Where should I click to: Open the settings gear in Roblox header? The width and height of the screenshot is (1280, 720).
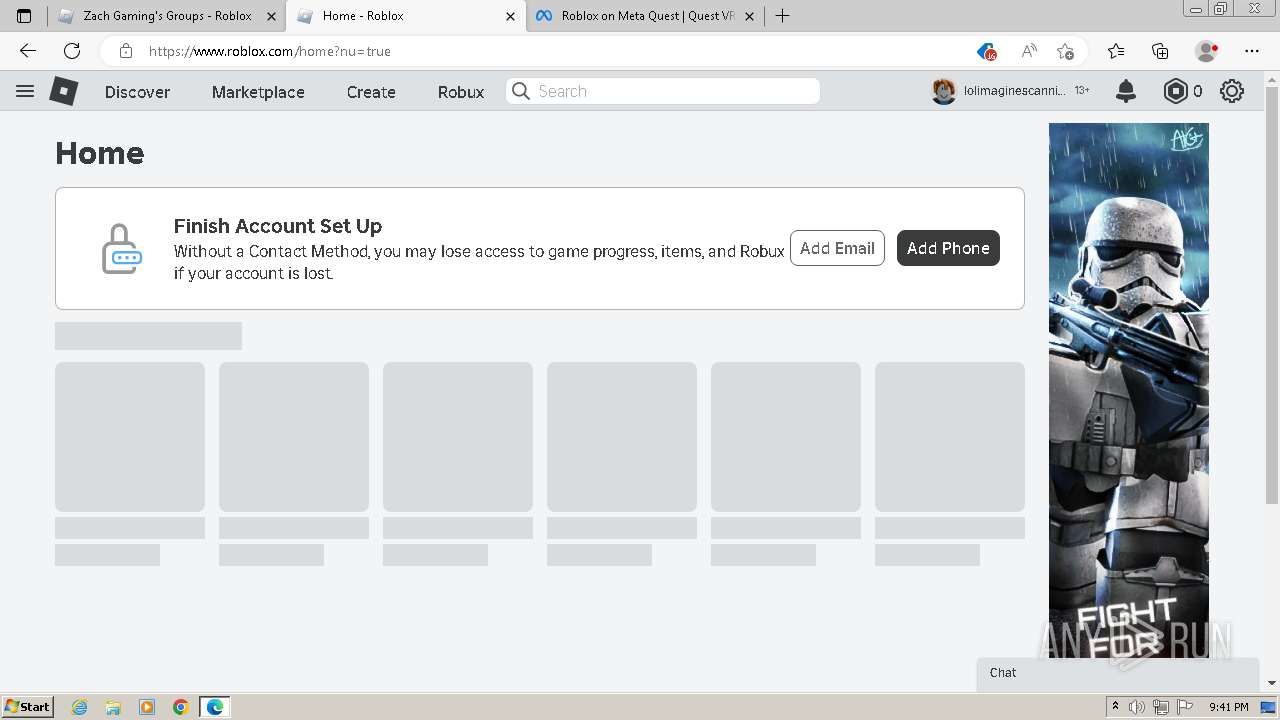coord(1232,91)
